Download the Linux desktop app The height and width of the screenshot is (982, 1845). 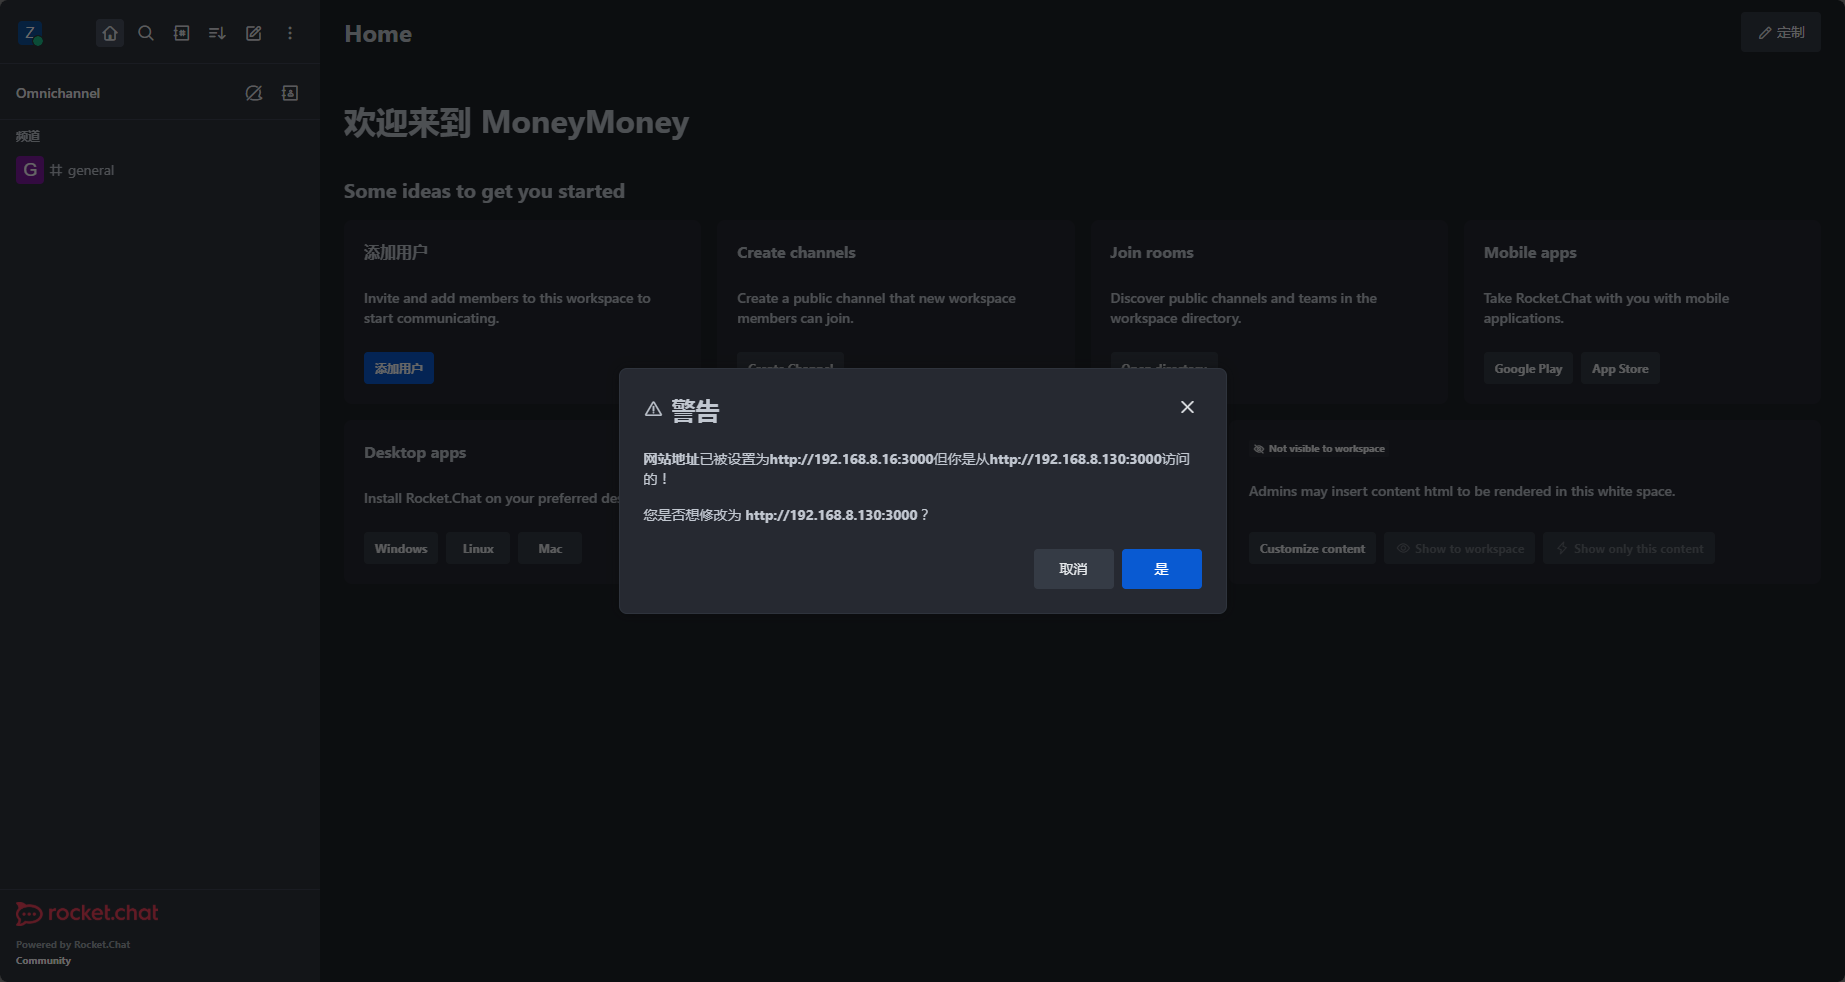tap(478, 548)
